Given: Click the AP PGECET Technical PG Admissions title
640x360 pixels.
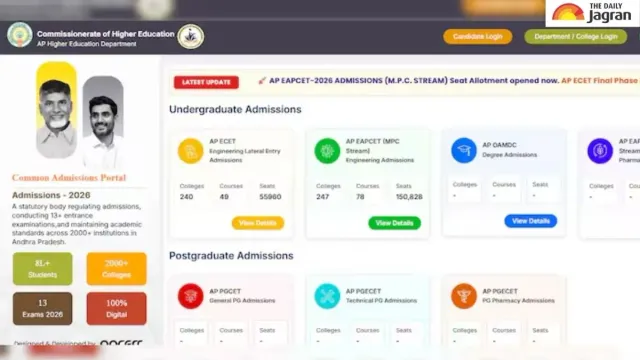Looking at the screenshot, I should point(381,296).
